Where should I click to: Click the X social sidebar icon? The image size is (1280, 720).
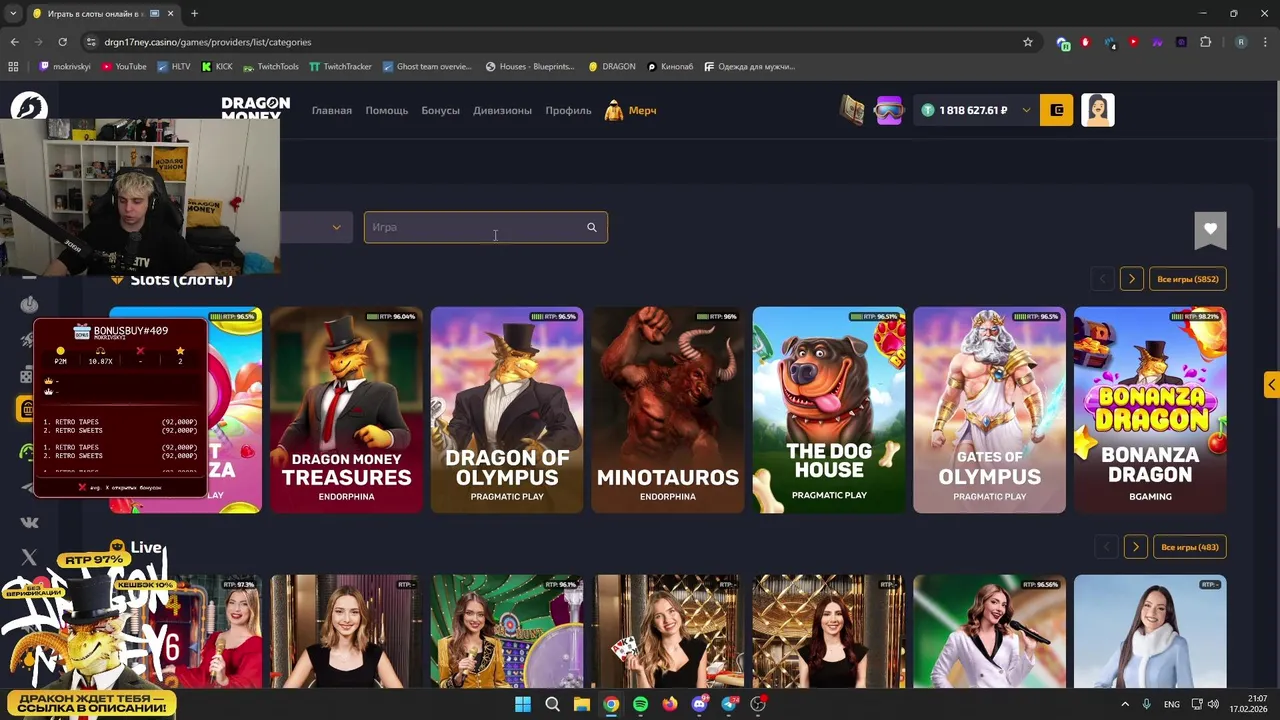pyautogui.click(x=29, y=557)
